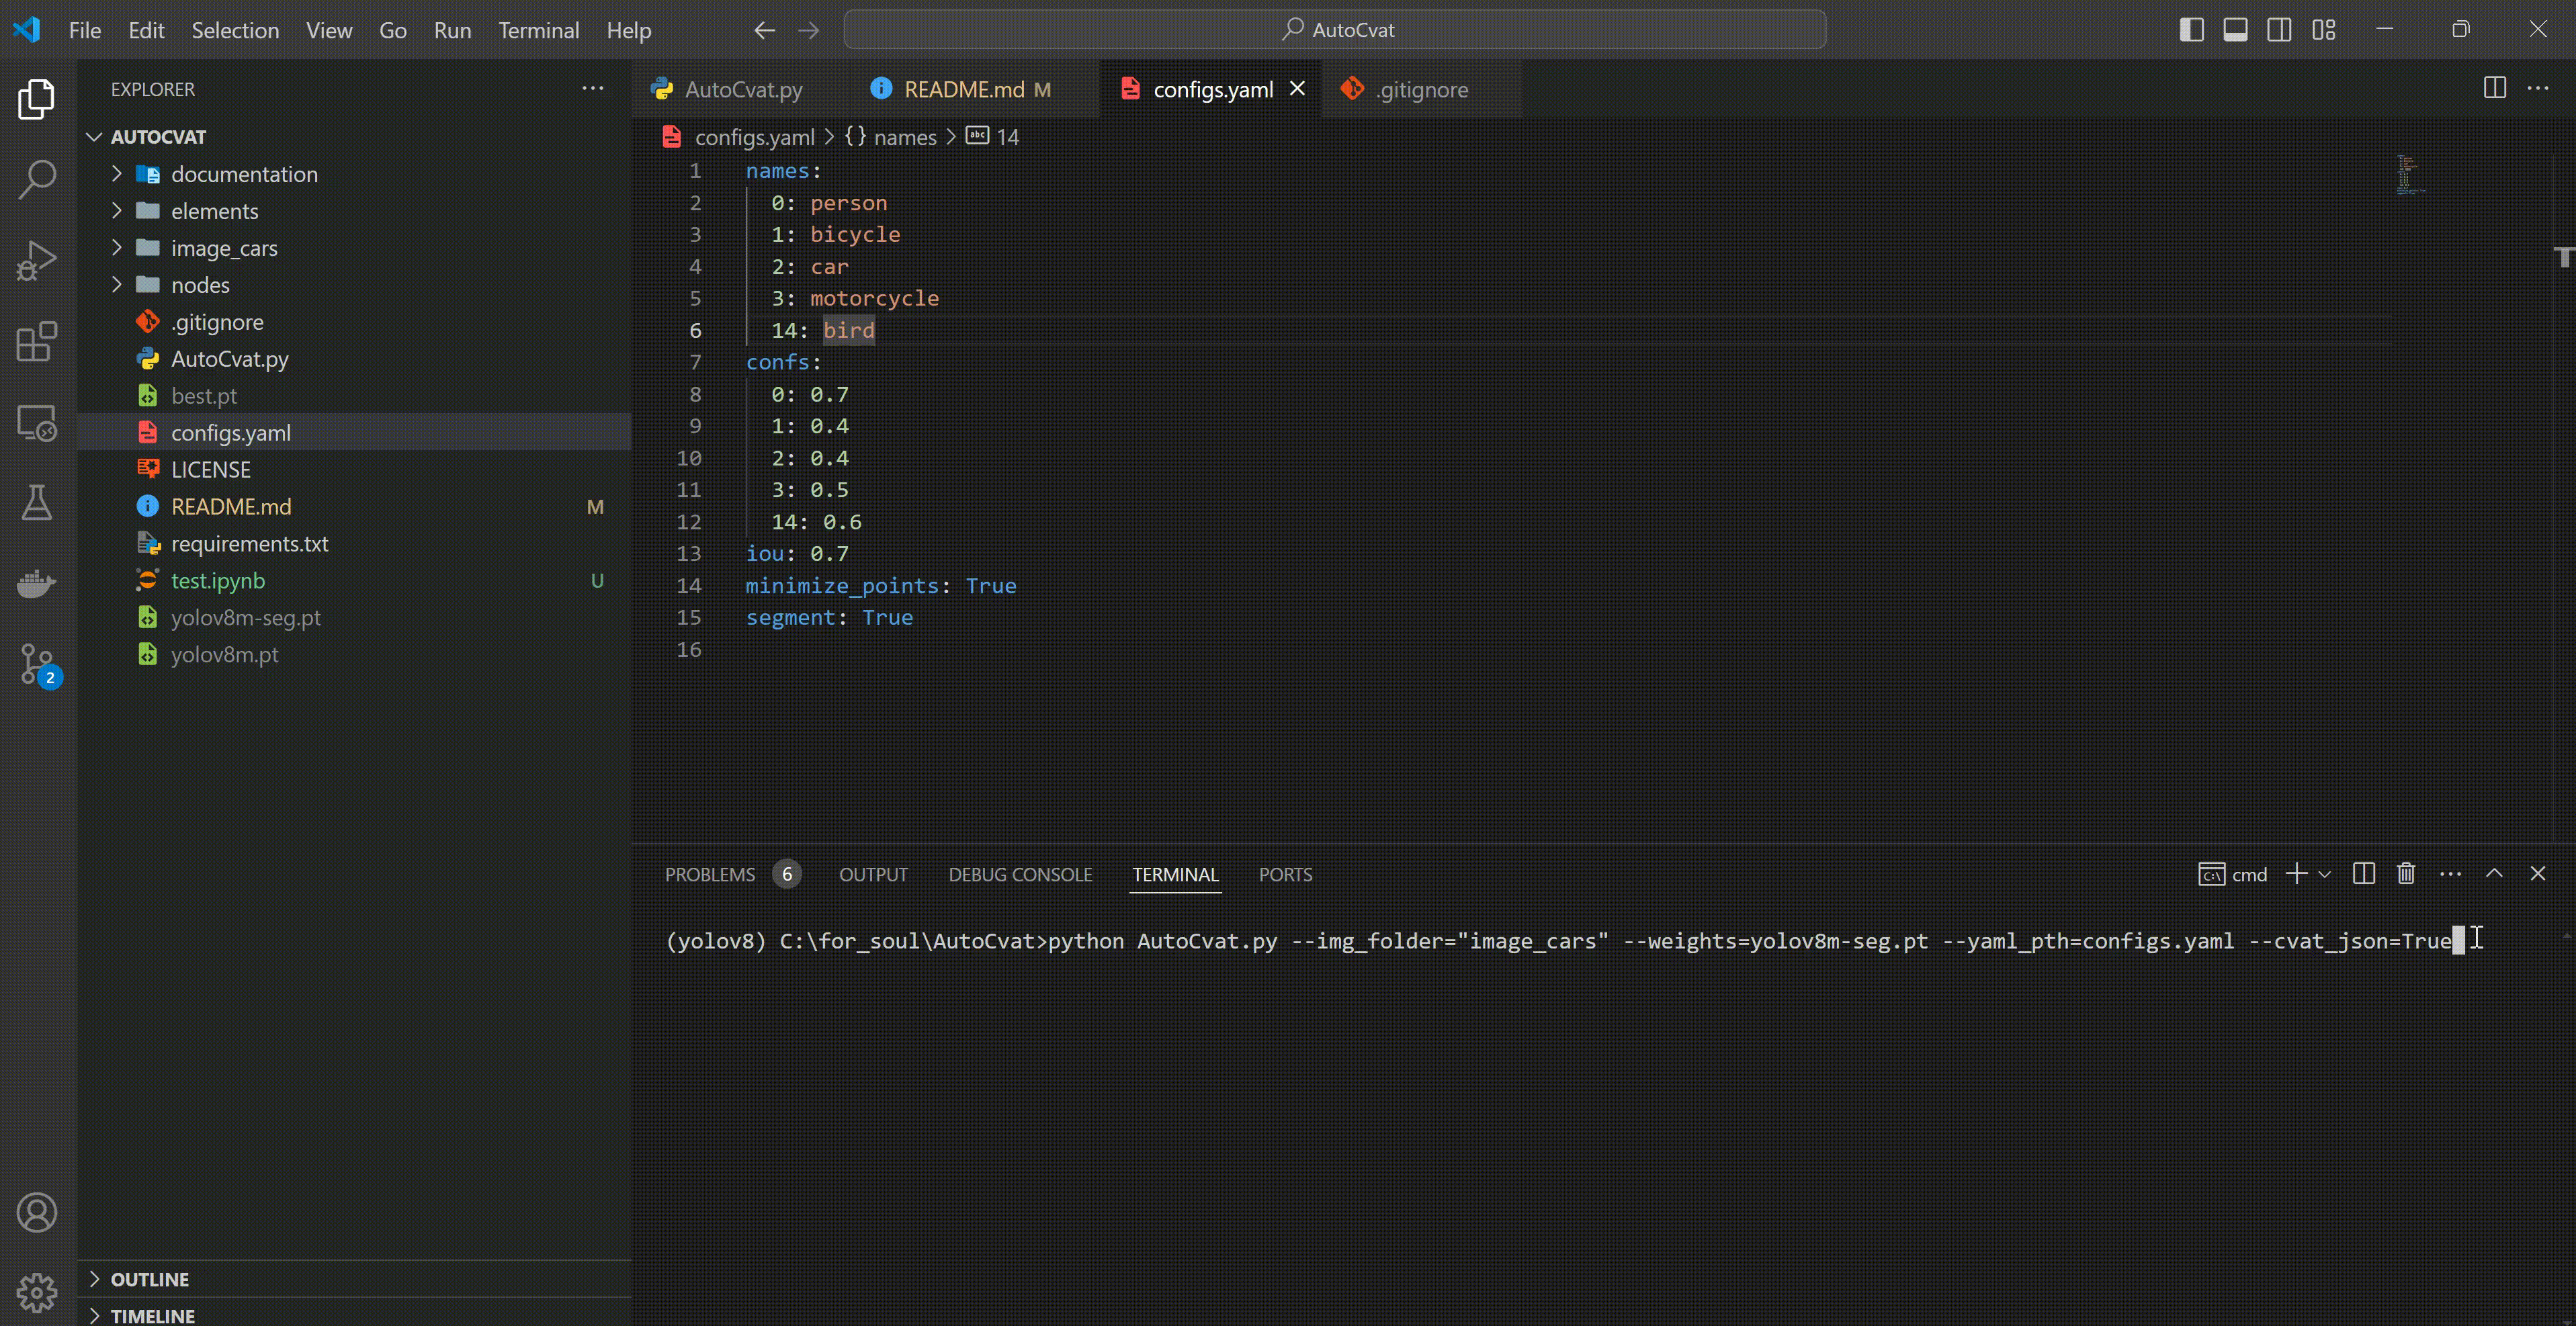Open the Docker view icon
The height and width of the screenshot is (1326, 2576).
[37, 583]
